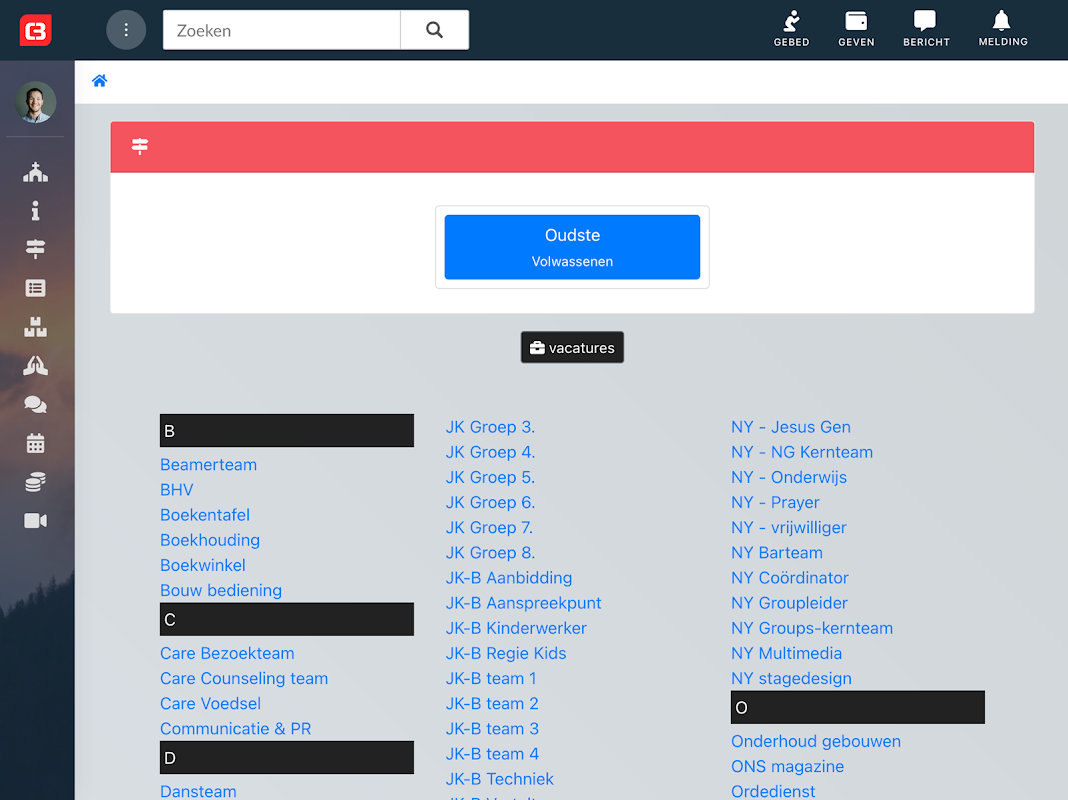
Task: Open the Beamerteam link
Action: [208, 464]
